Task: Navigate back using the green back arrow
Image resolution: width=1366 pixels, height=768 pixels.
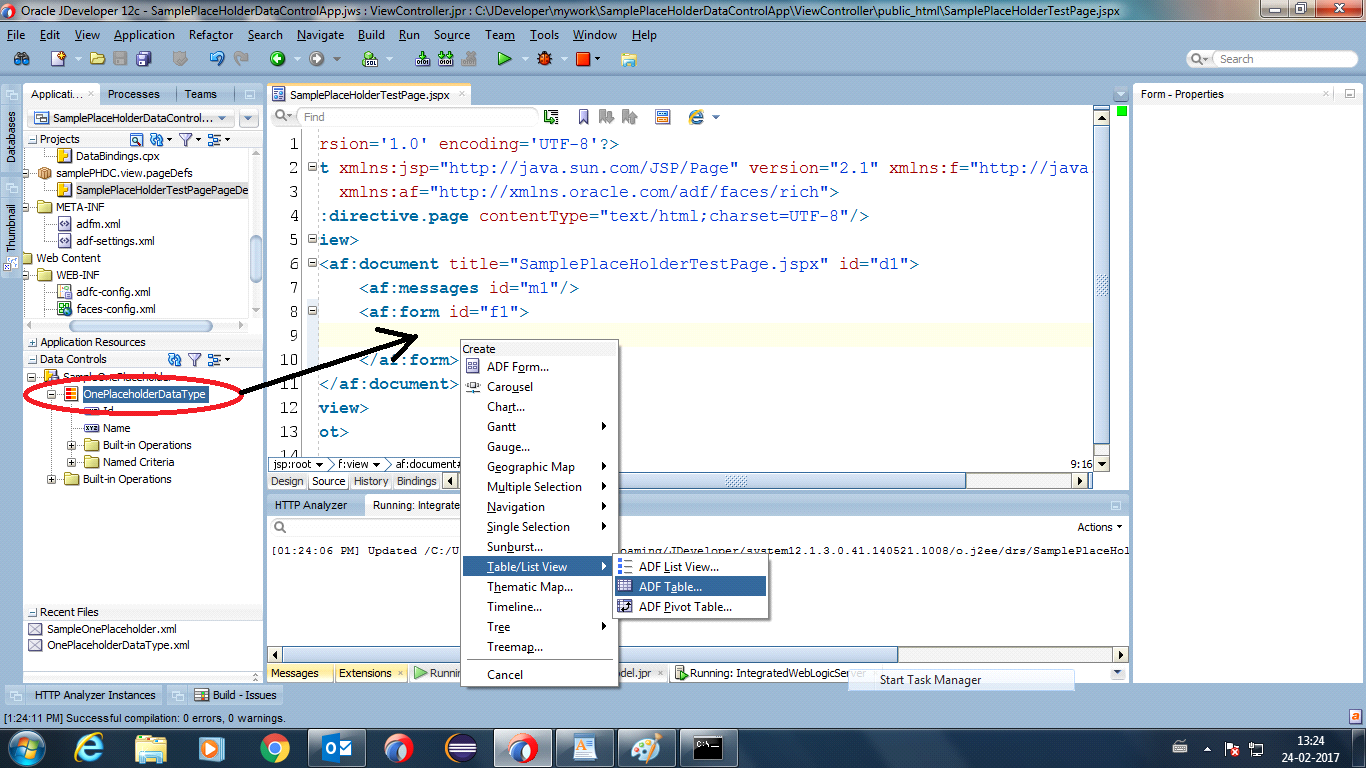Action: click(277, 58)
